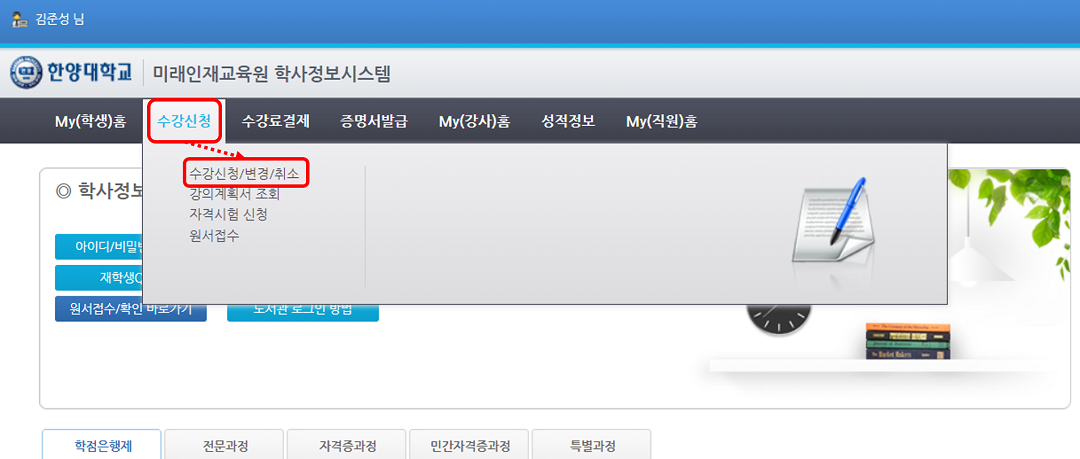This screenshot has height=459, width=1080.
Task: Click the Hanyang University emblem logo
Action: (x=26, y=73)
